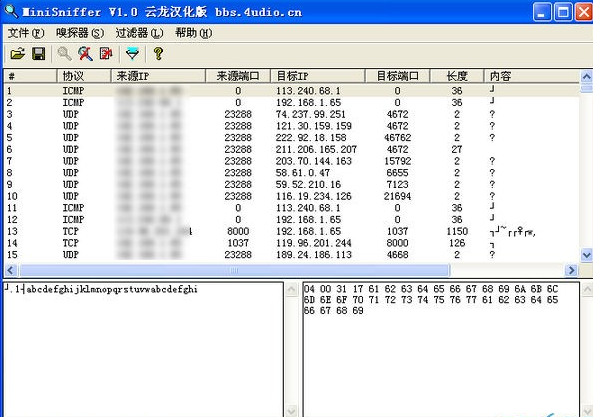Open the 嗅探器(S) menu
593x417 pixels.
click(80, 33)
